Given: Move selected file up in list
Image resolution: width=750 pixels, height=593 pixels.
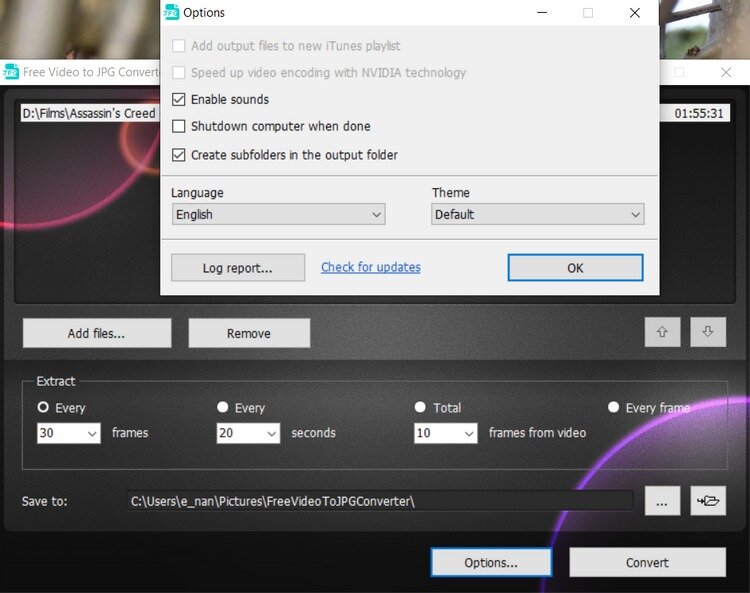Looking at the screenshot, I should [662, 332].
